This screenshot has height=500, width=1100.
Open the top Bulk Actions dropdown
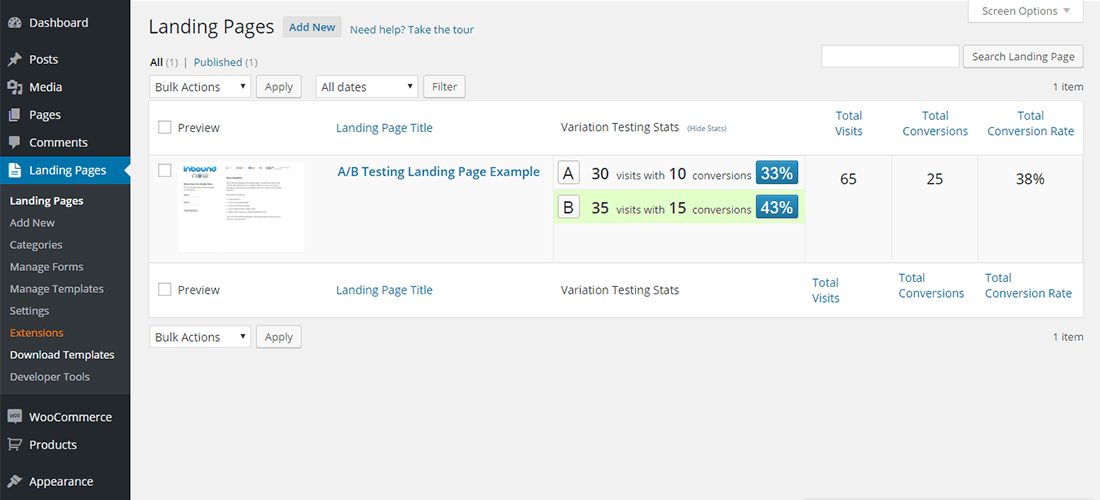tap(200, 87)
